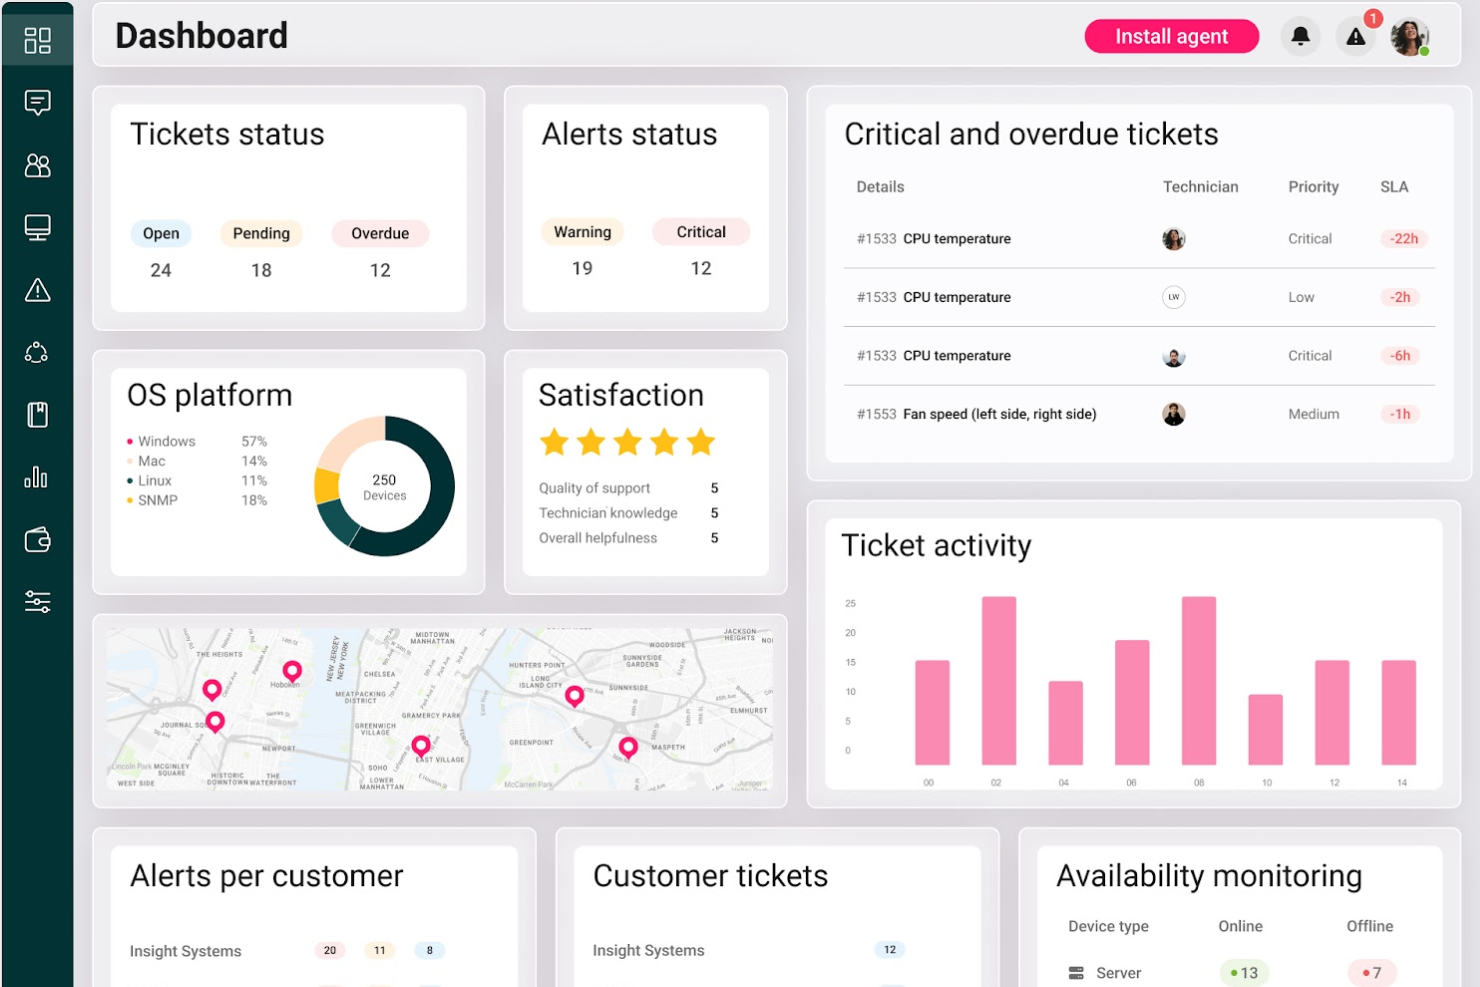Click the notification bell icon
The width and height of the screenshot is (1480, 987).
(x=1300, y=36)
